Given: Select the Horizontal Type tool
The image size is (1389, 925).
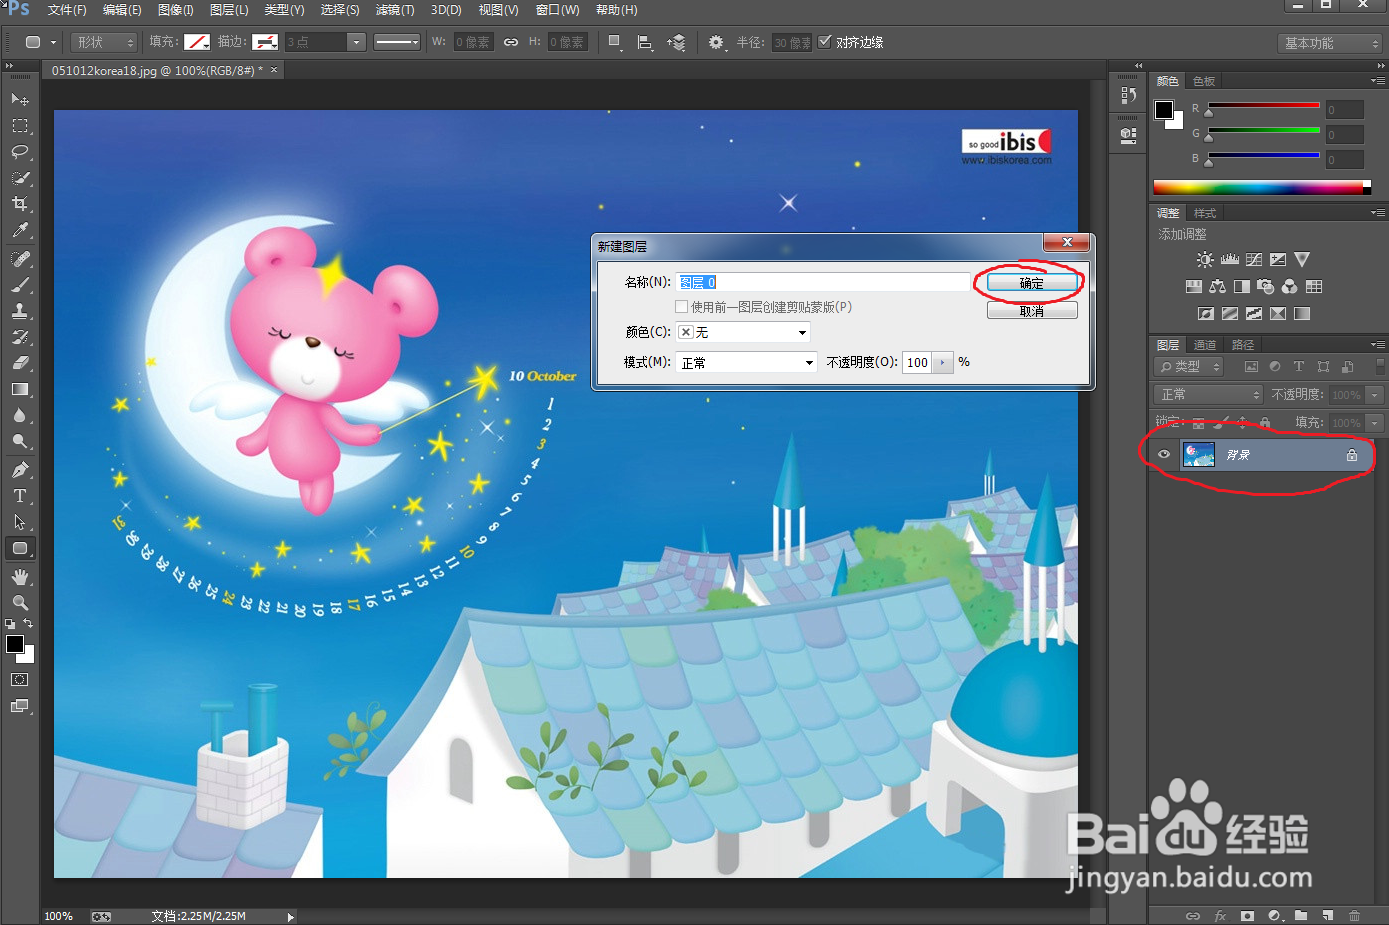Looking at the screenshot, I should (x=19, y=496).
